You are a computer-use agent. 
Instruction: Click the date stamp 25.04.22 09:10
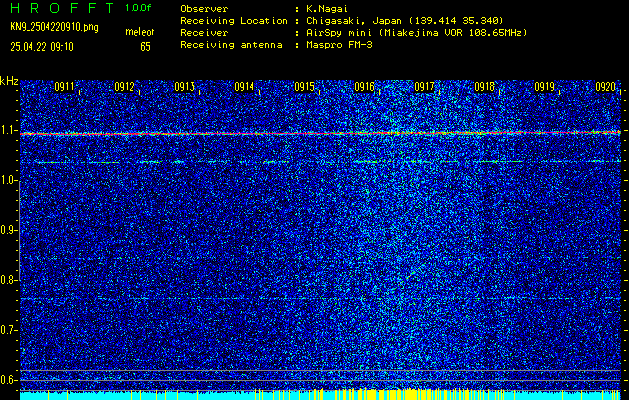[42, 47]
